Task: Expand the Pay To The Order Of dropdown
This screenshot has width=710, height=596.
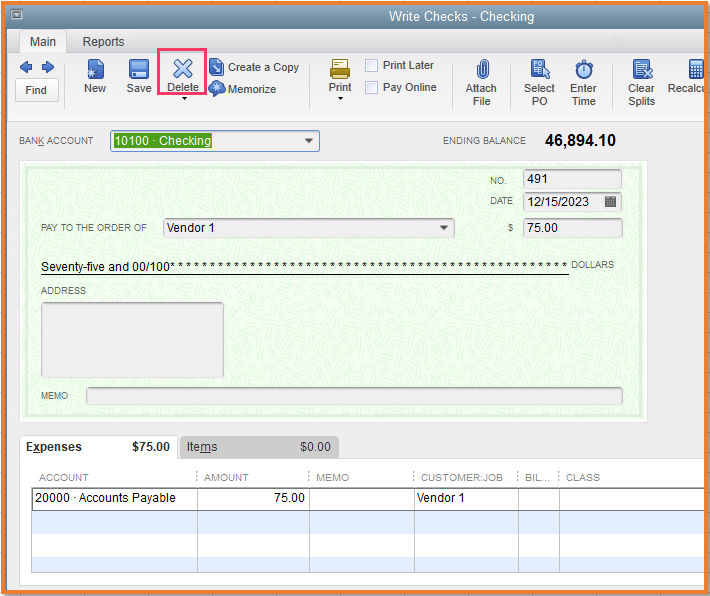Action: pyautogui.click(x=444, y=228)
